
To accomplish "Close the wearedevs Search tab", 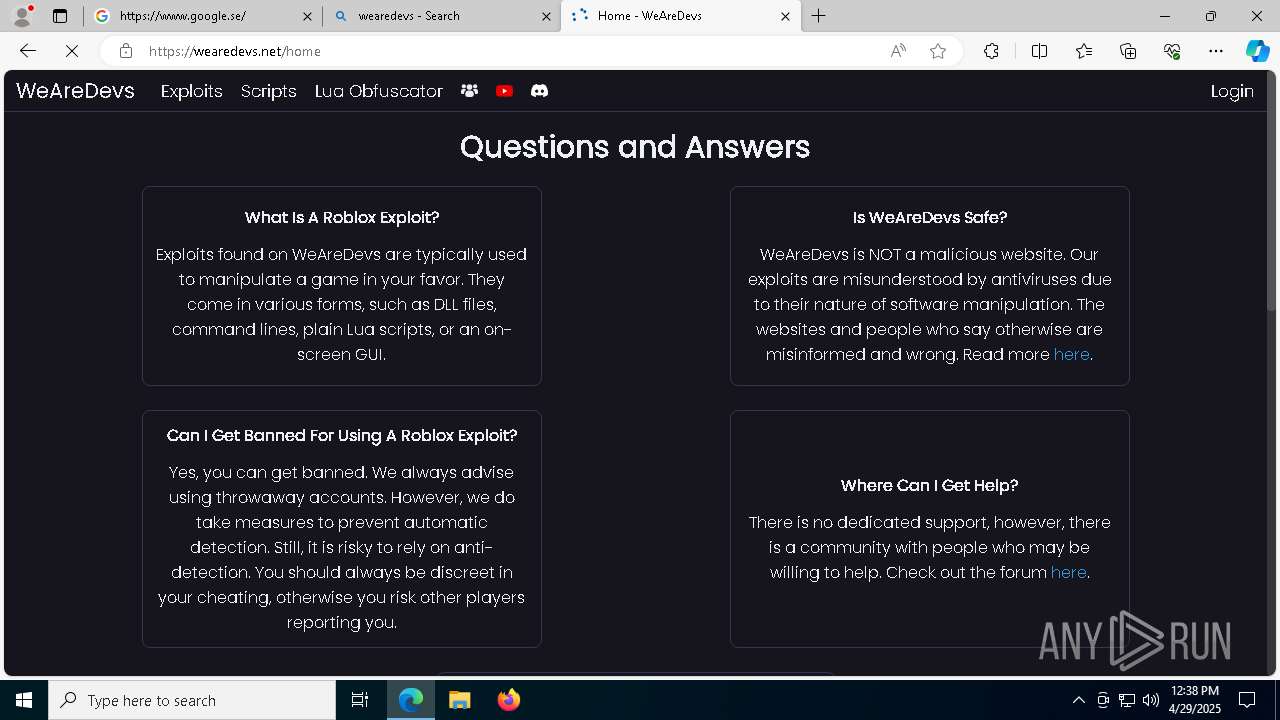I will (546, 16).
